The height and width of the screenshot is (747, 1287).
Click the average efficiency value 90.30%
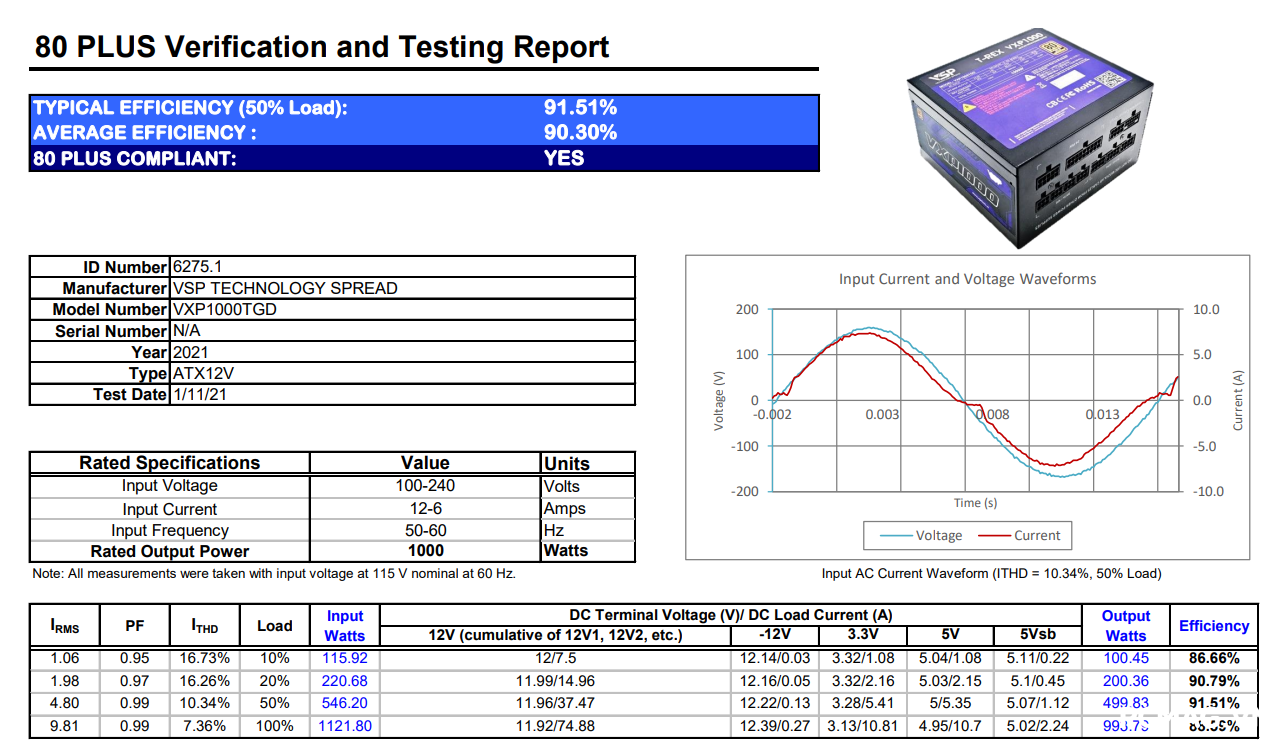pyautogui.click(x=580, y=132)
